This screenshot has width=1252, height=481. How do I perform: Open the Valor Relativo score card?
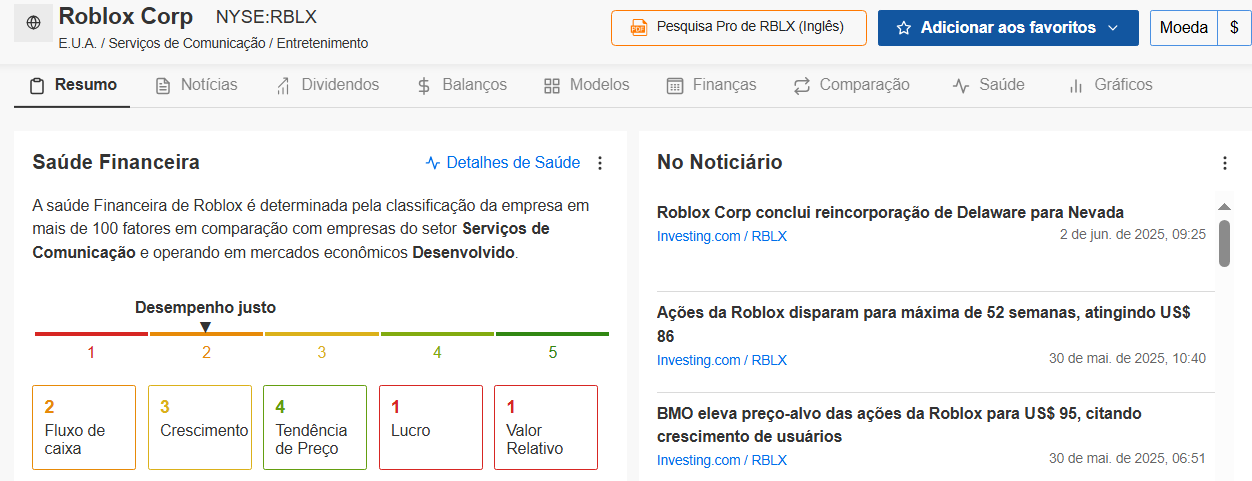tap(546, 428)
